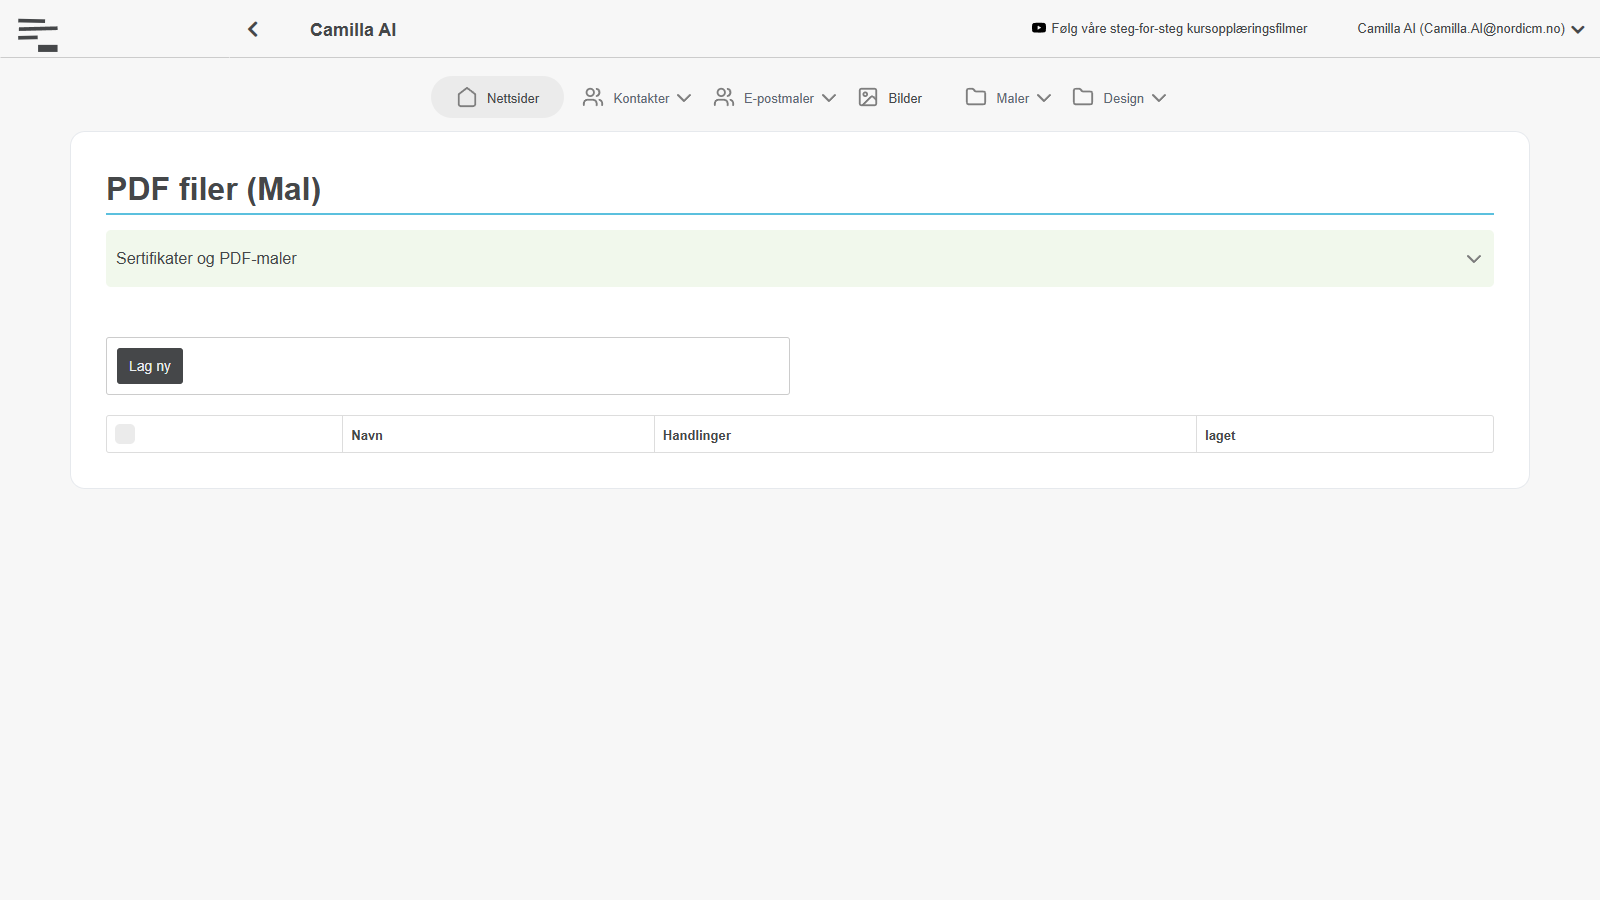Click the Design folder icon
This screenshot has width=1600, height=900.
pyautogui.click(x=1083, y=97)
